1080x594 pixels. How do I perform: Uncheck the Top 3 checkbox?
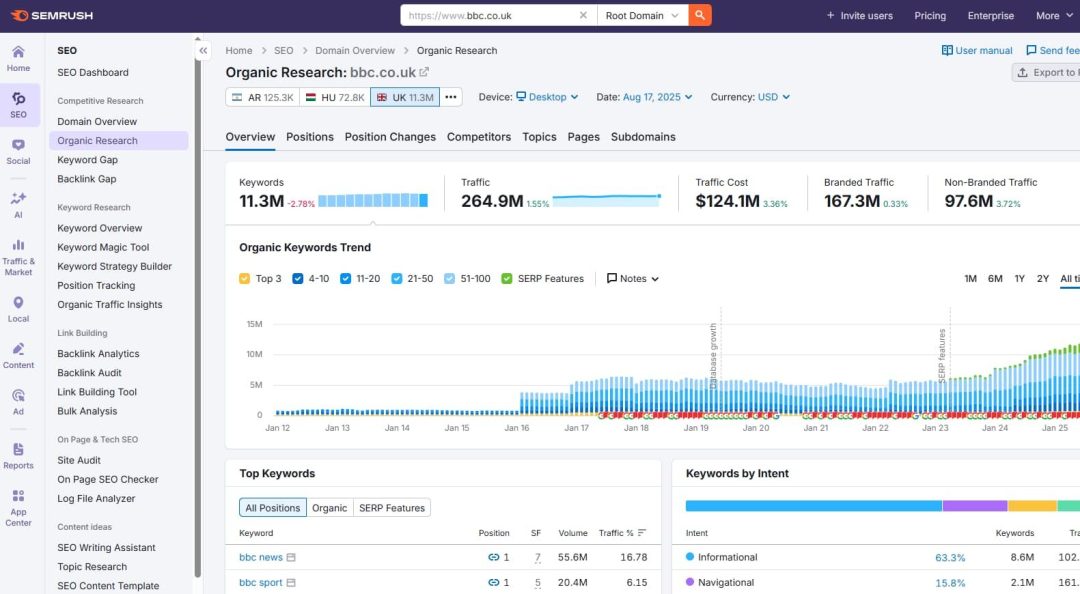pos(245,279)
